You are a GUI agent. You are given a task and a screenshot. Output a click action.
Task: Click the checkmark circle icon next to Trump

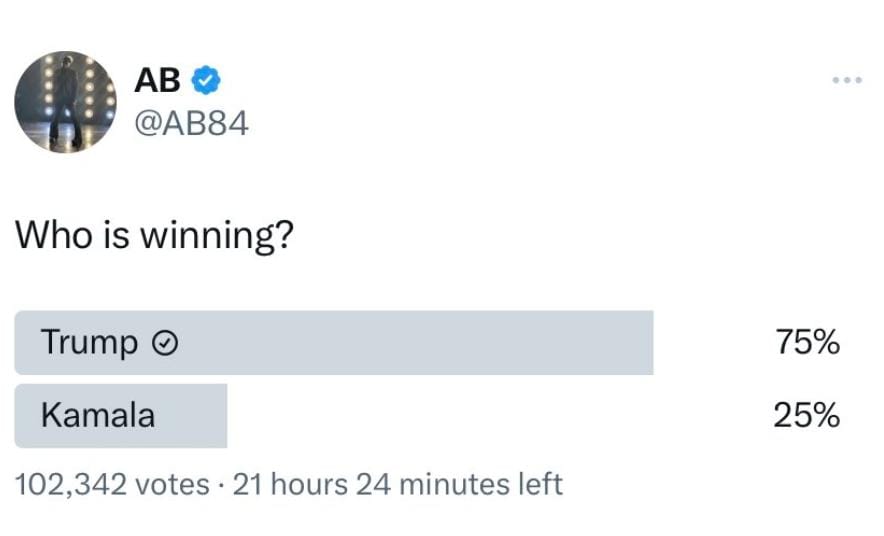click(x=166, y=344)
